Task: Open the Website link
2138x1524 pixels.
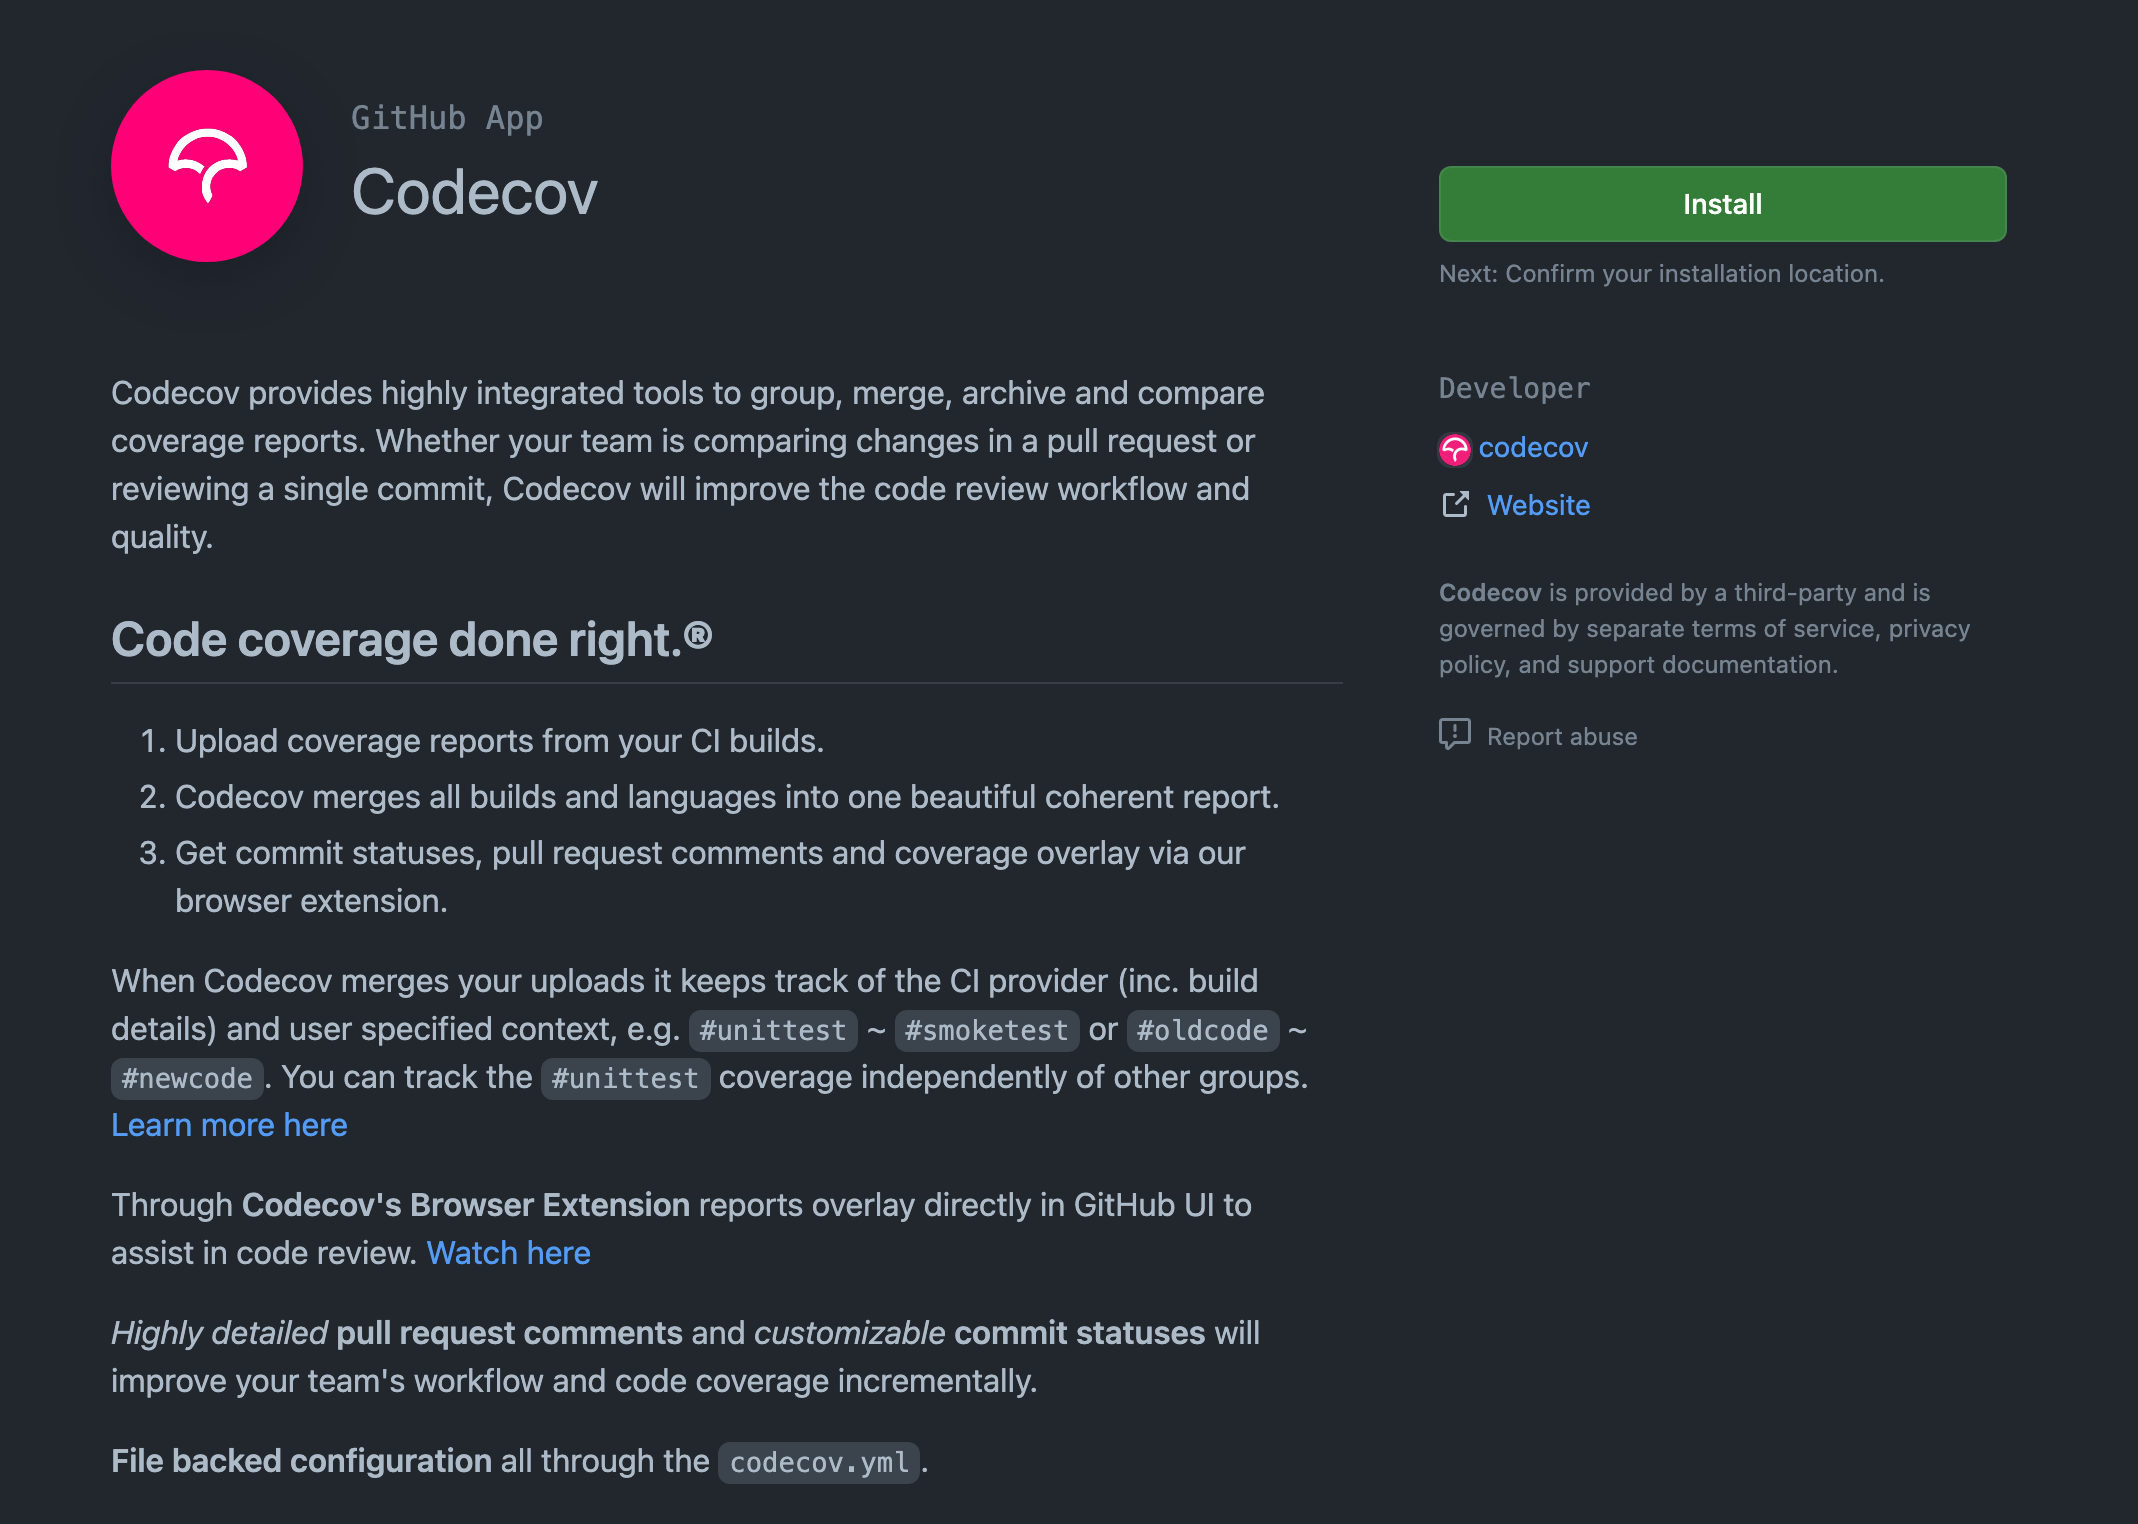Action: click(1538, 505)
